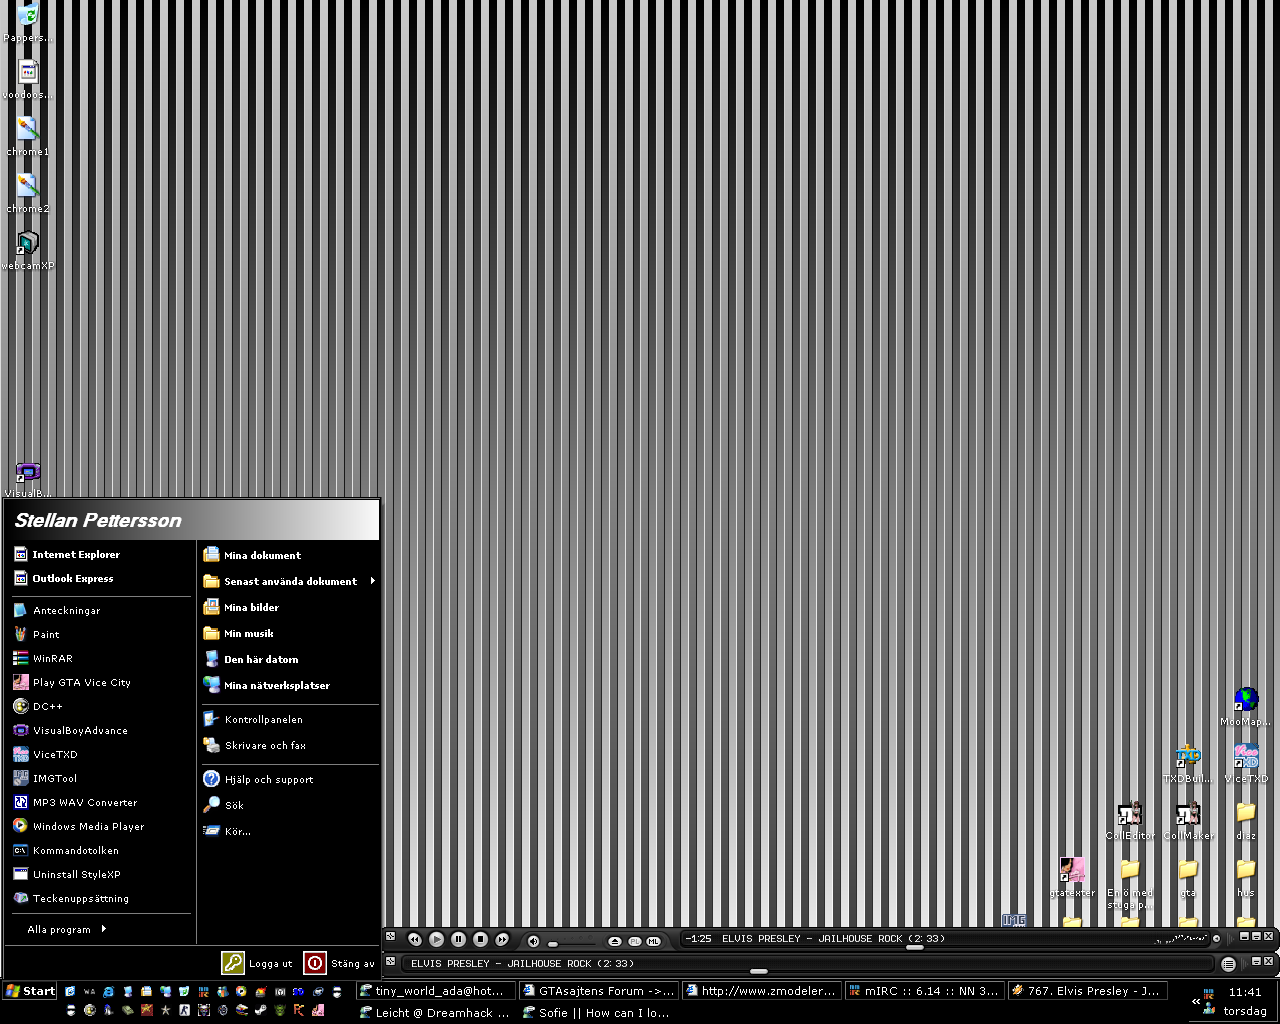This screenshot has width=1280, height=1024.
Task: Adjust the player volume slider
Action: pyautogui.click(x=571, y=943)
